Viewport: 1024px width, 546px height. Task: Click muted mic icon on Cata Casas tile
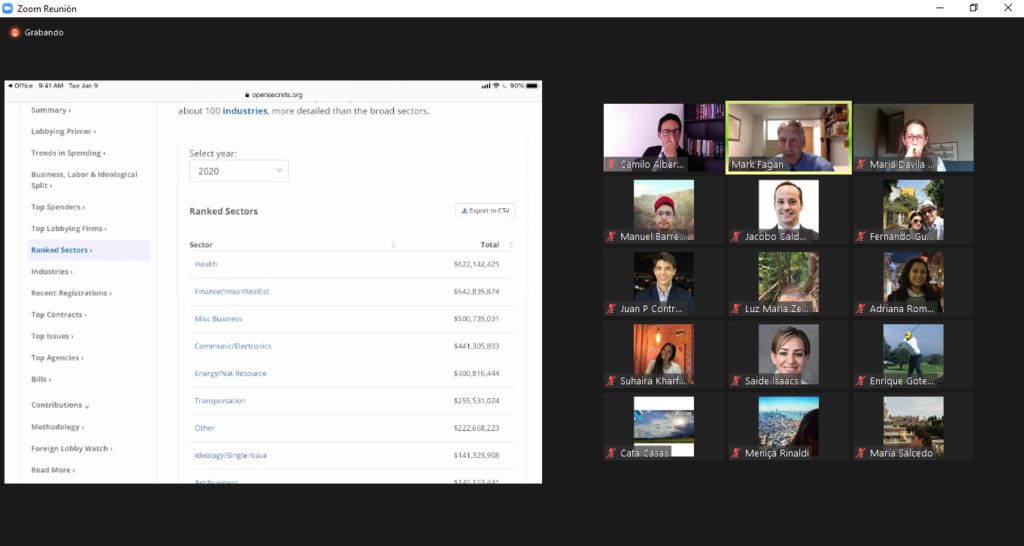(x=612, y=453)
